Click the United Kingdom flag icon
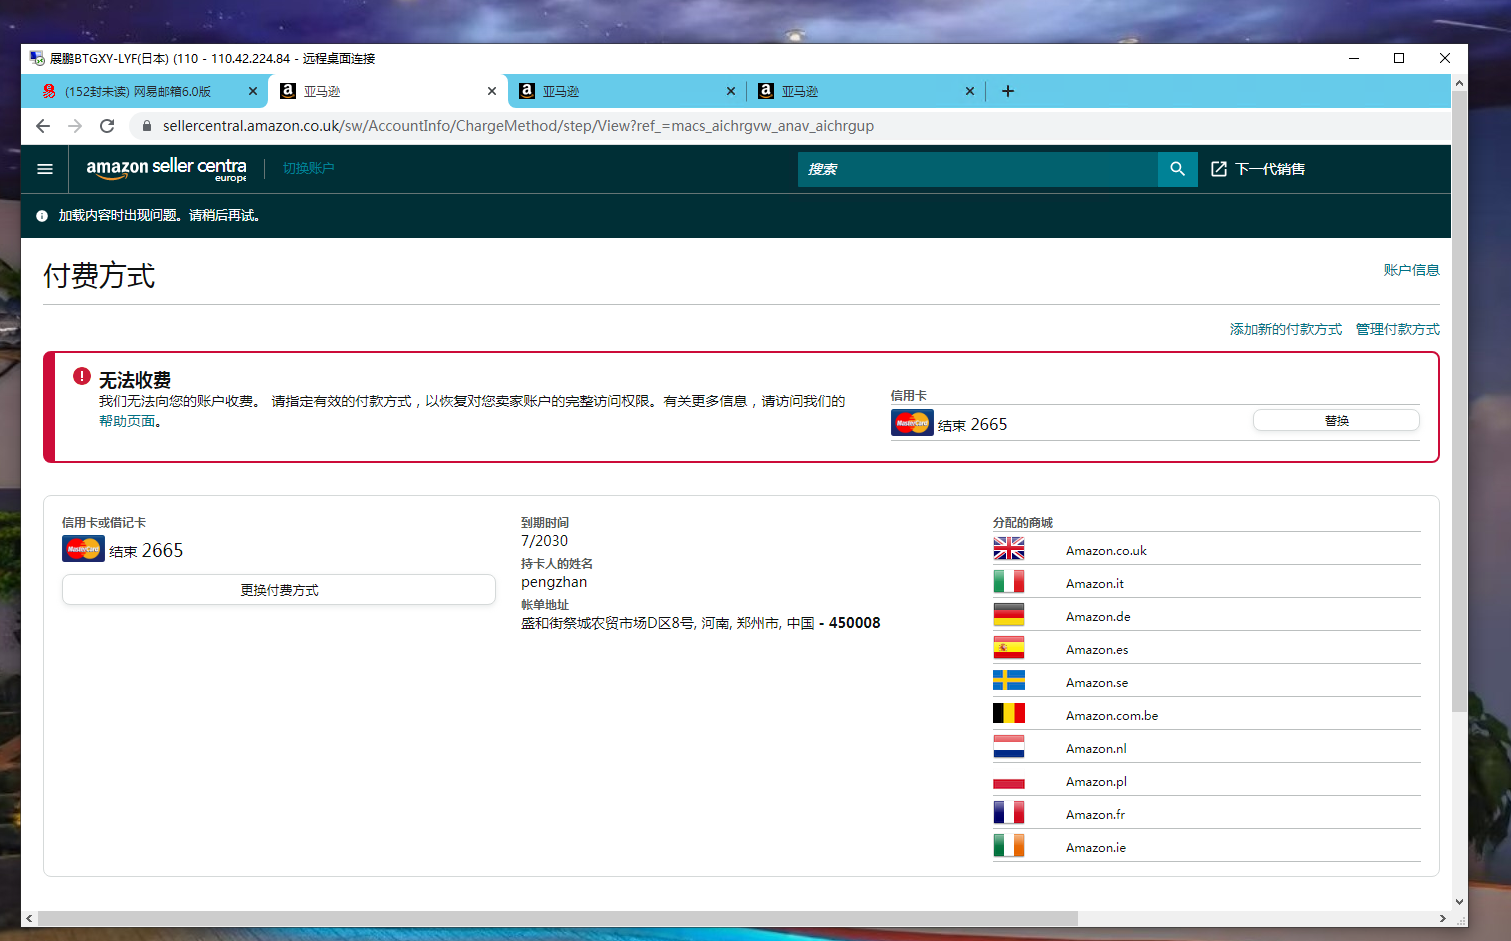Viewport: 1511px width, 941px height. click(1008, 549)
